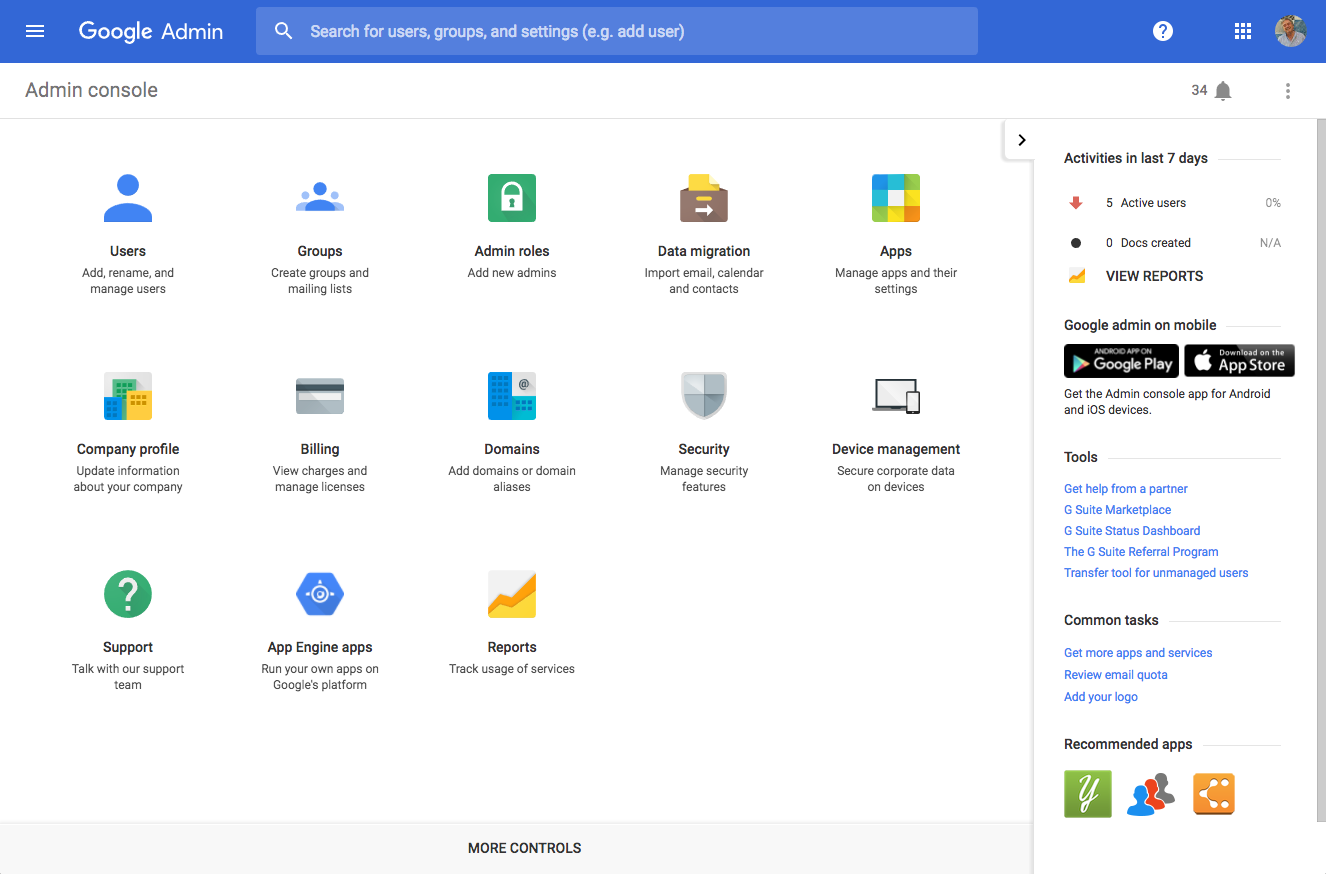Open the Billing credit card icon
The width and height of the screenshot is (1326, 874).
[320, 396]
